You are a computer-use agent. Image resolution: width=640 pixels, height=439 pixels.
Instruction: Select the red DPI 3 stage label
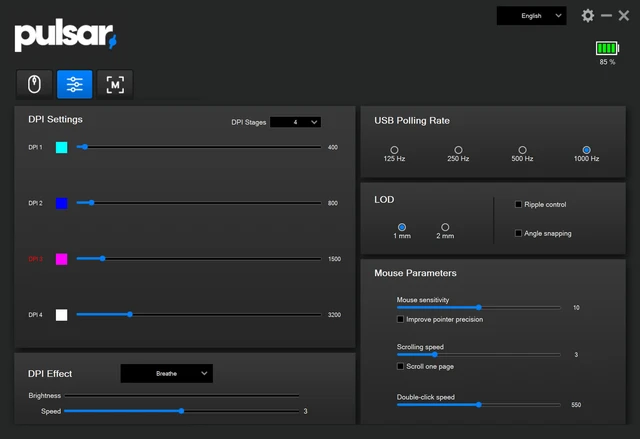pos(36,259)
